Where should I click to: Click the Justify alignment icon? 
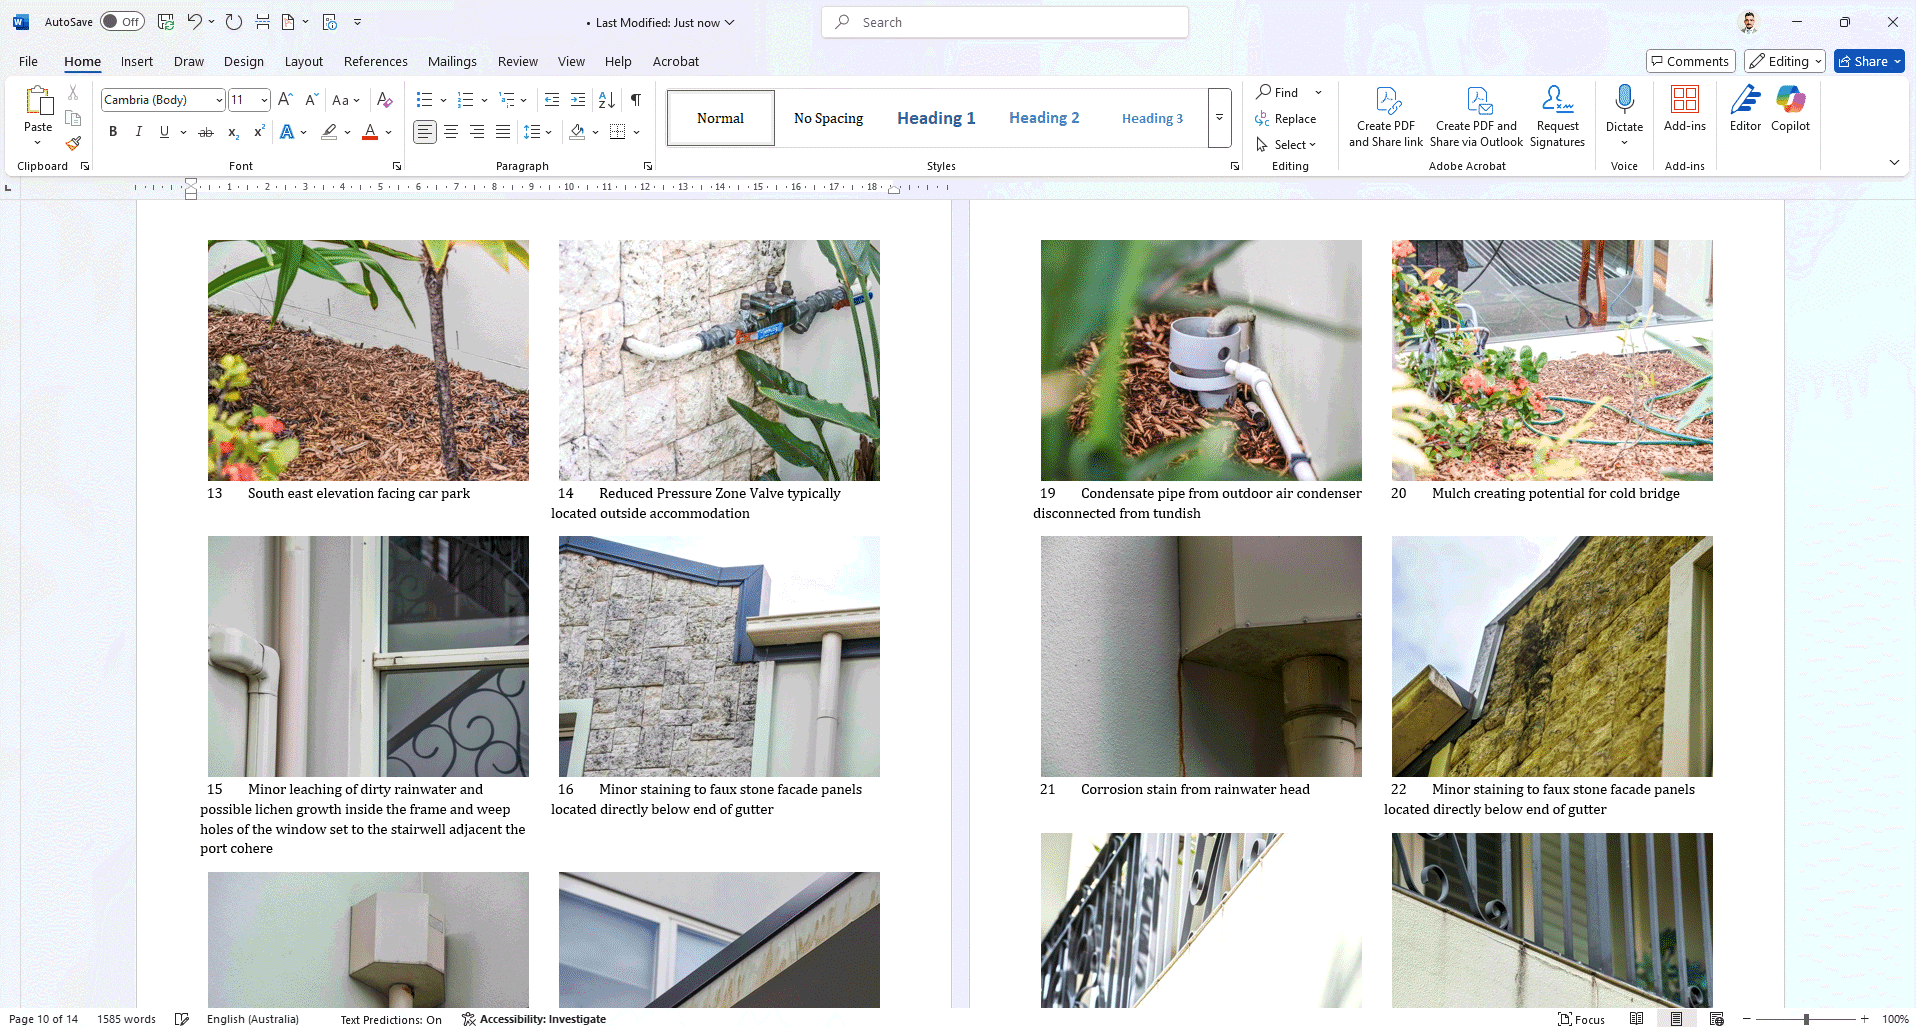[x=503, y=132]
